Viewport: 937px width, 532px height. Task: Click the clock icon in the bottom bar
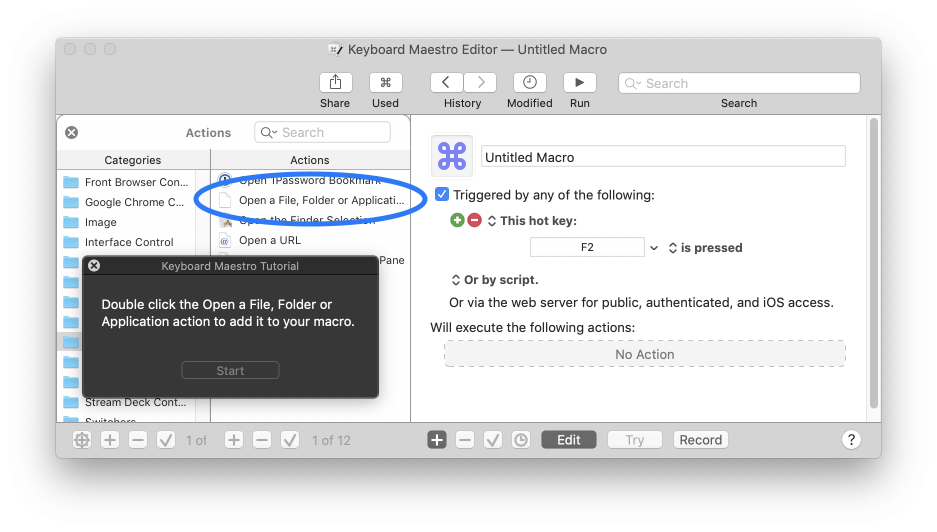[521, 440]
